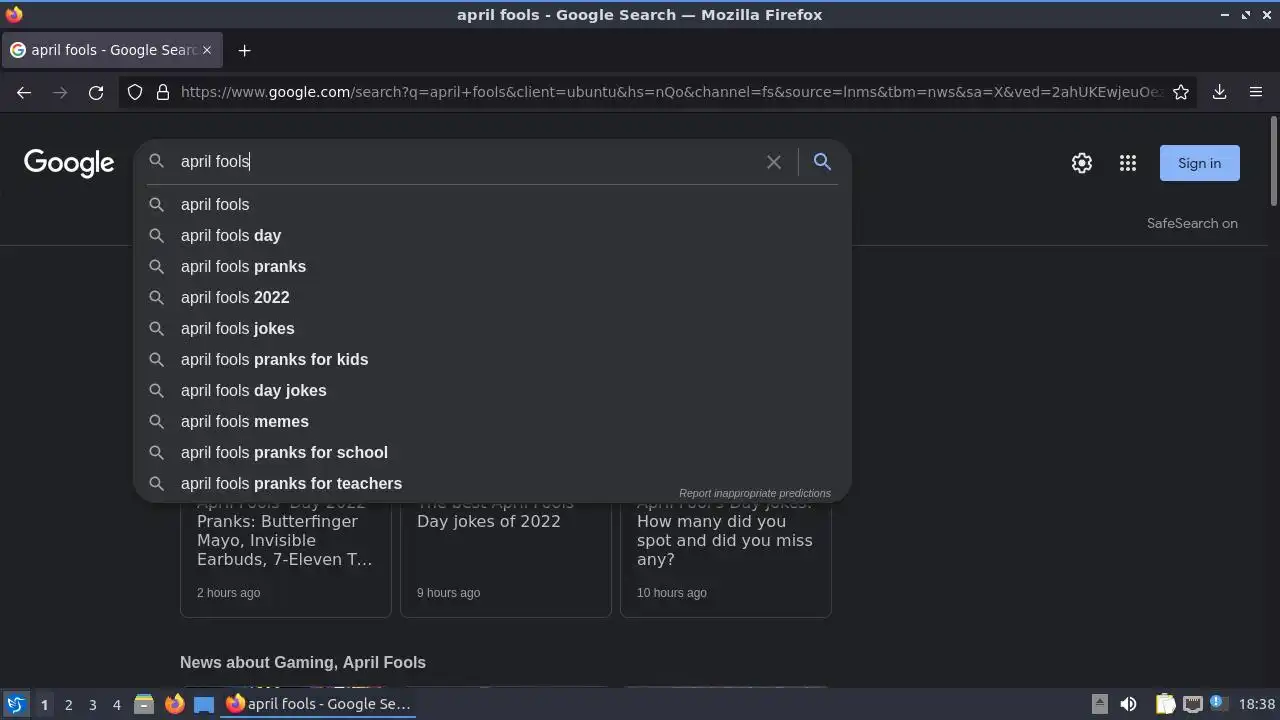Select the plain 'april fools' suggestion

tap(492, 204)
